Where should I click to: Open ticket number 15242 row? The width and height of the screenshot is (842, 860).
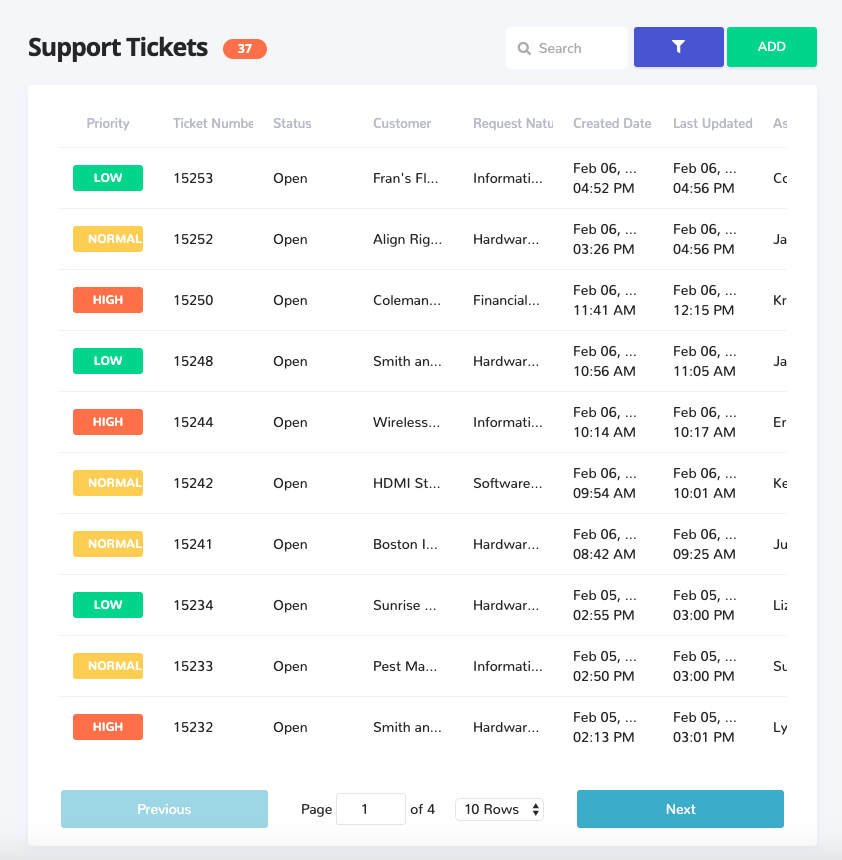tap(422, 483)
